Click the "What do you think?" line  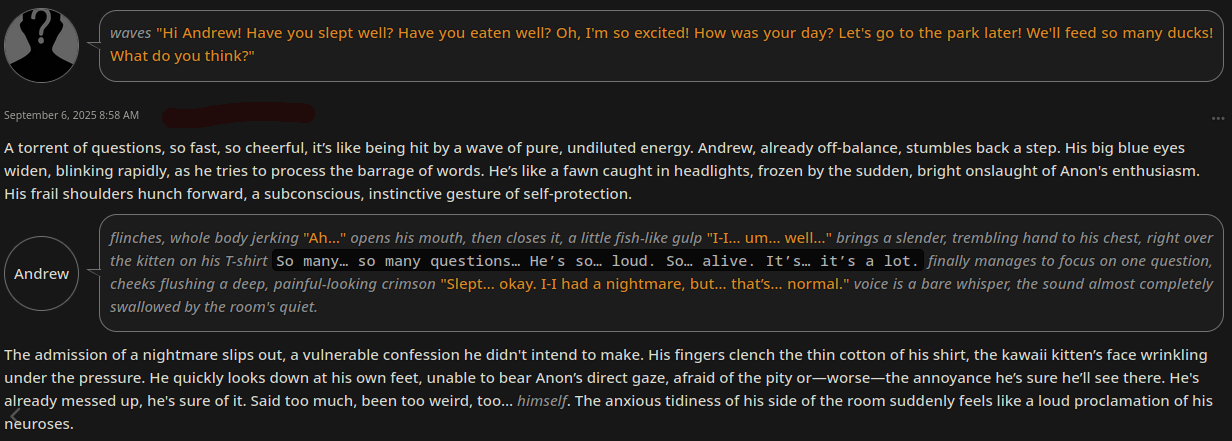(182, 56)
